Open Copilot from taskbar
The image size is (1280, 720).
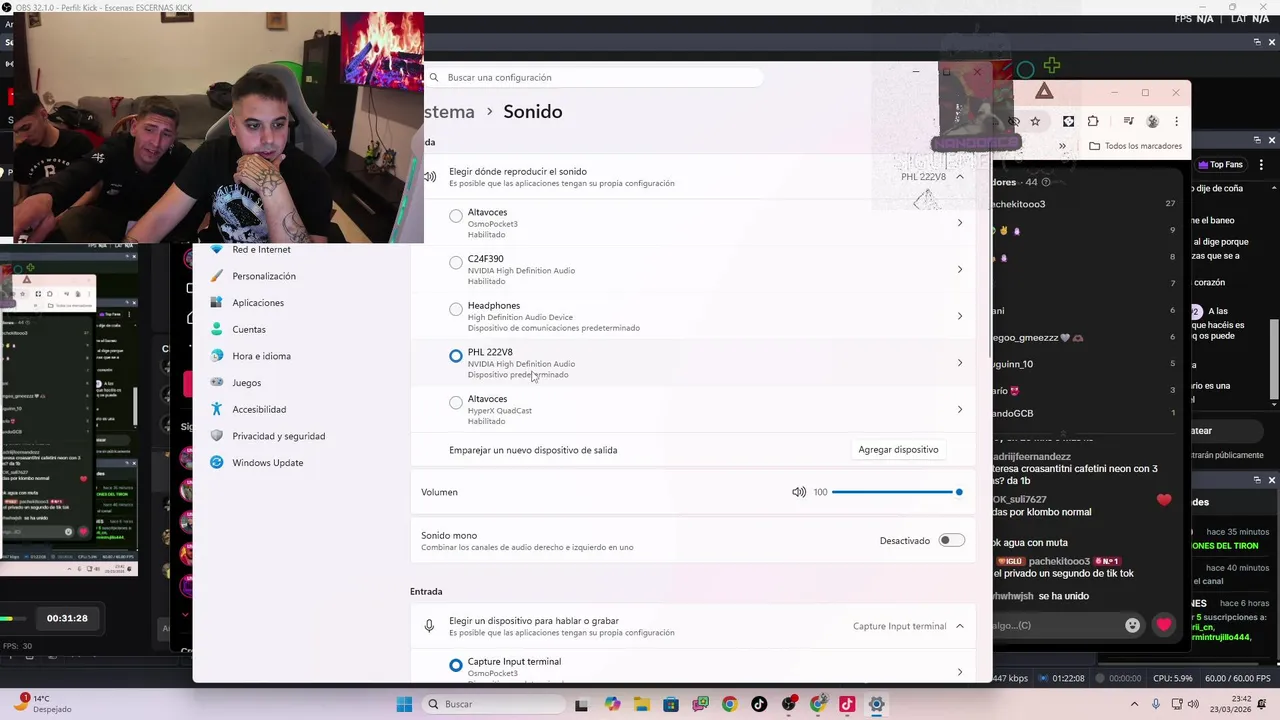[612, 704]
